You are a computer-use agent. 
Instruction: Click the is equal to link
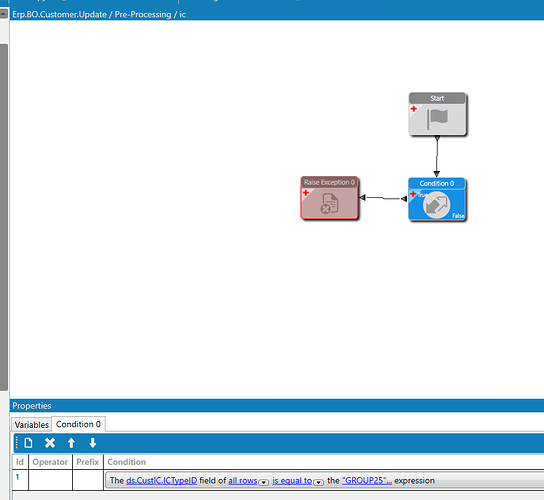(x=292, y=481)
